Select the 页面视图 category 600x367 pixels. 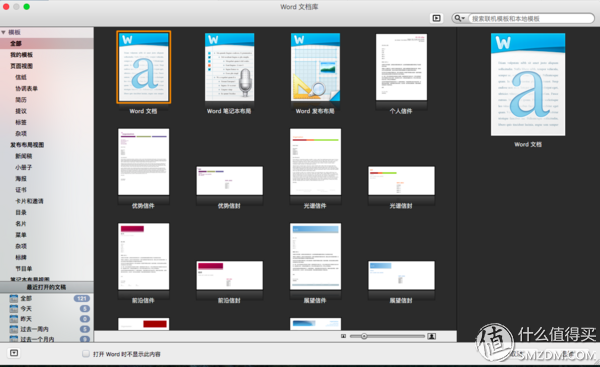21,66
